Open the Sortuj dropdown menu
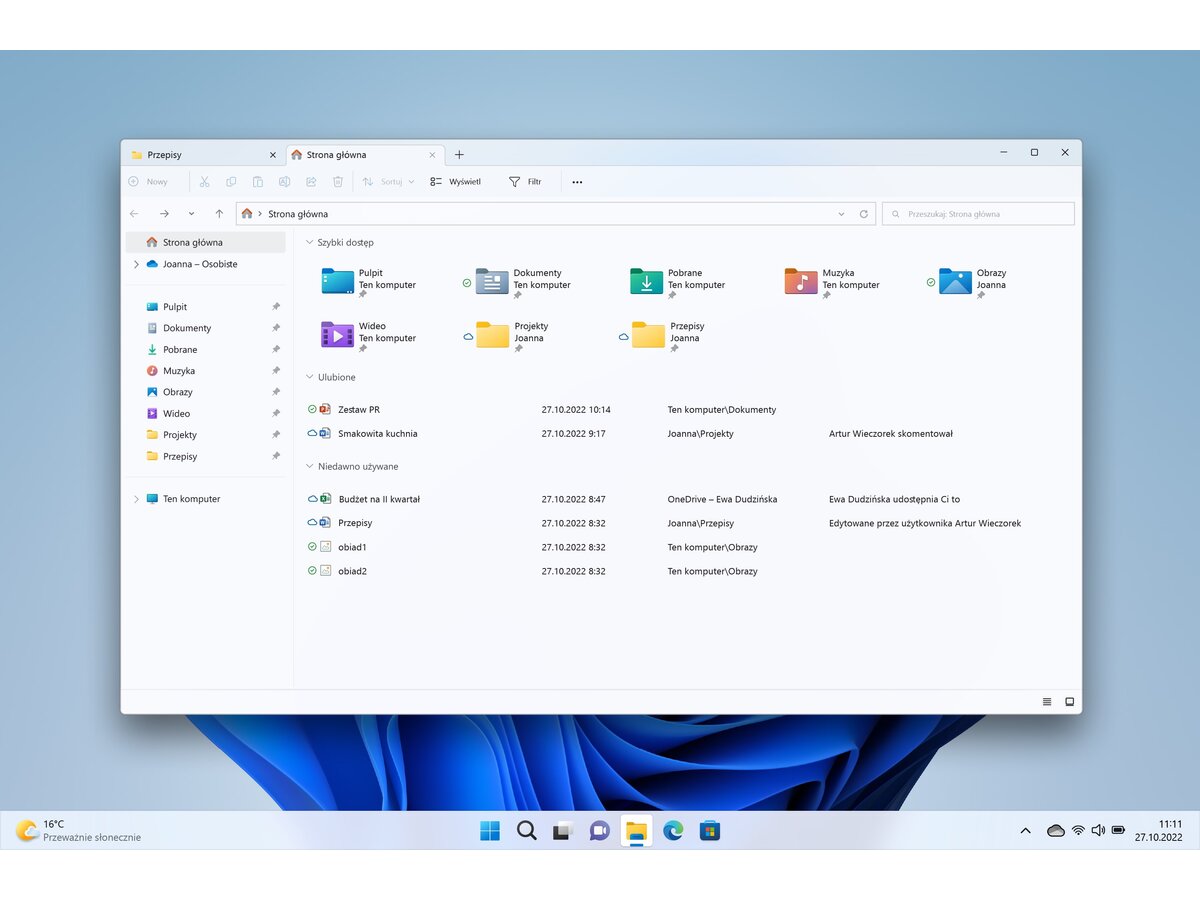This screenshot has height=900, width=1200. coord(388,181)
